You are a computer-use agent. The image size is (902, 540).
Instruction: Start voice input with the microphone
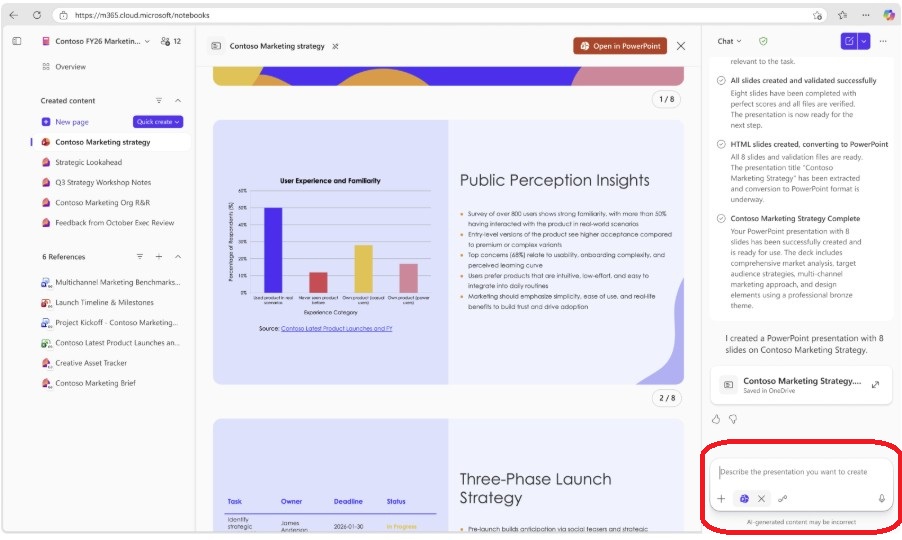point(881,499)
